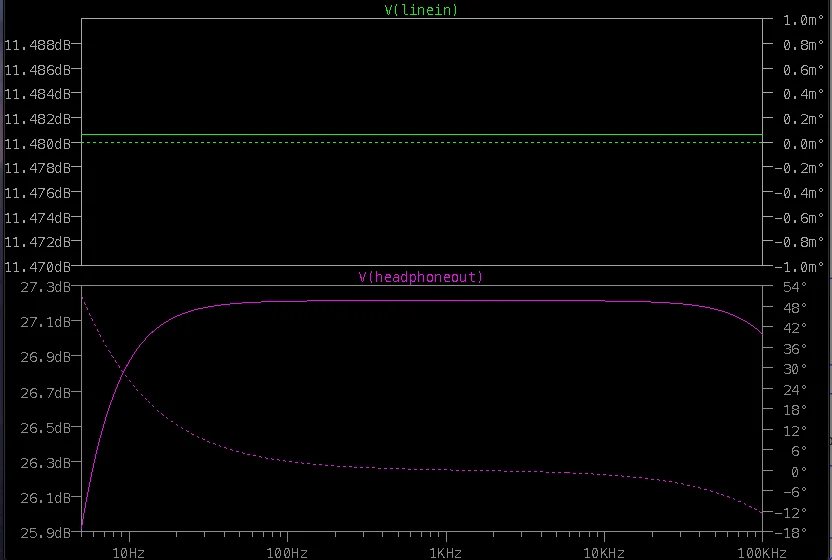The height and width of the screenshot is (560, 832).
Task: Click the 11.486dB axis label
Action: (38, 70)
